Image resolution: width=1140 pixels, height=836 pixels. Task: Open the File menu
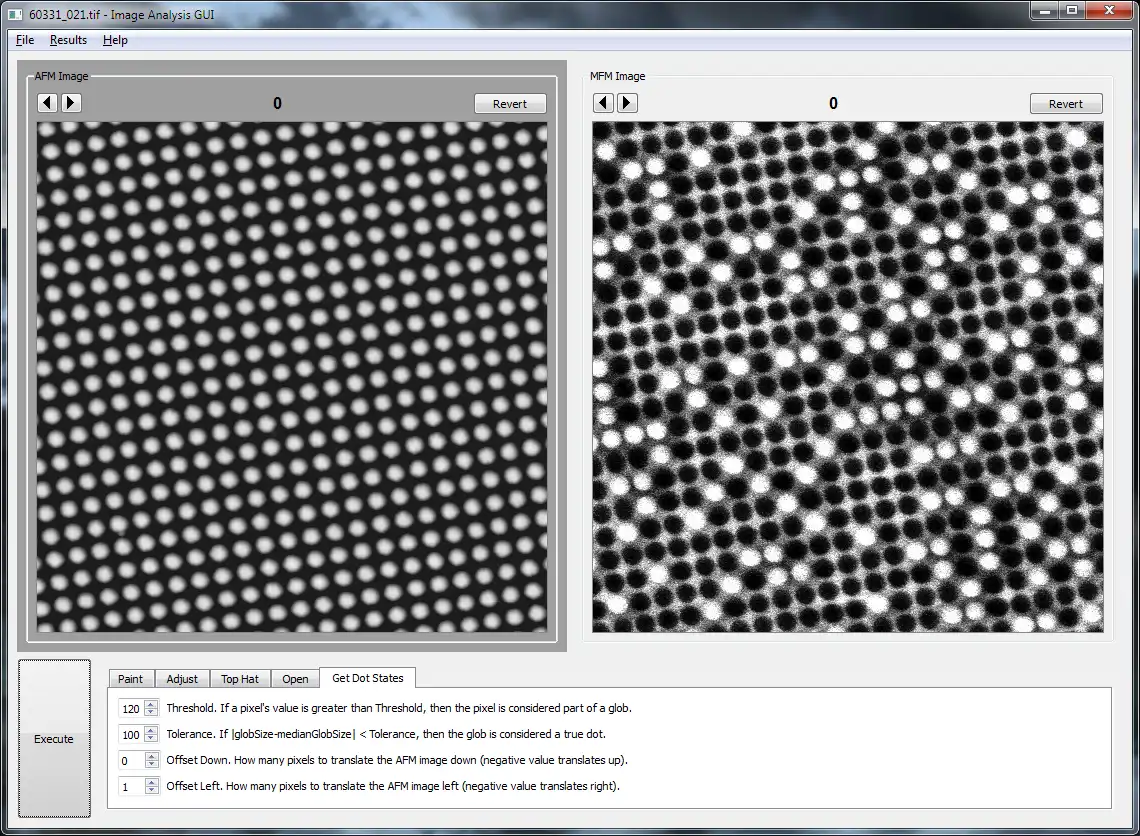point(25,40)
